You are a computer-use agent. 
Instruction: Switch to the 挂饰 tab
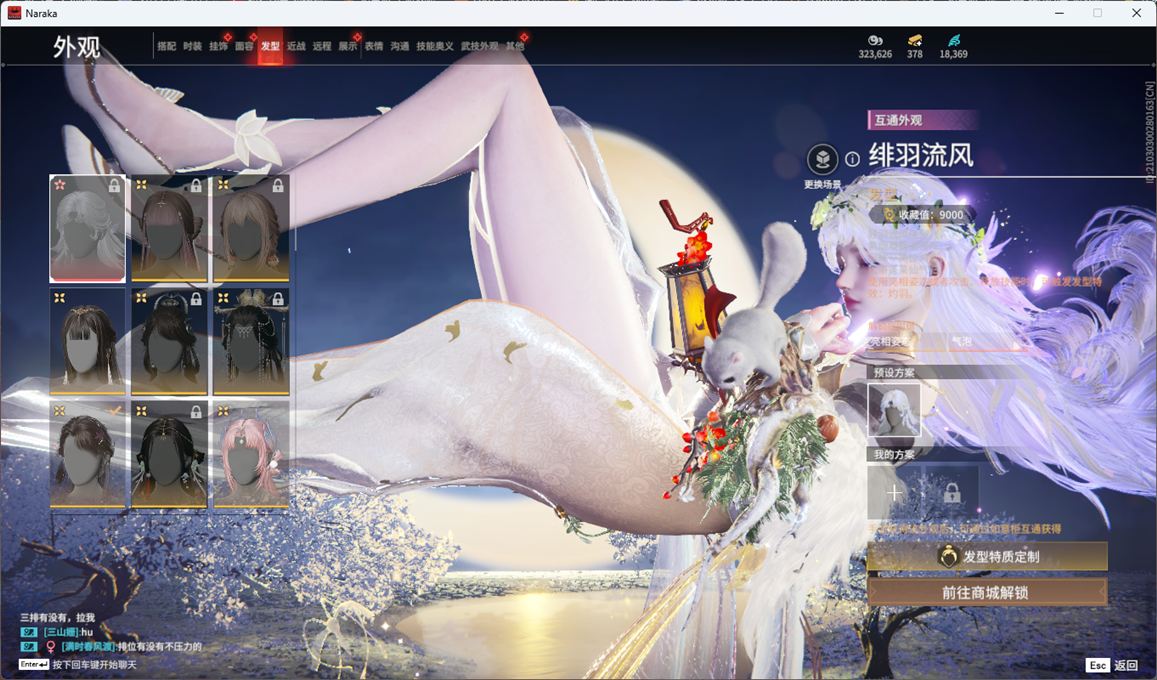218,46
